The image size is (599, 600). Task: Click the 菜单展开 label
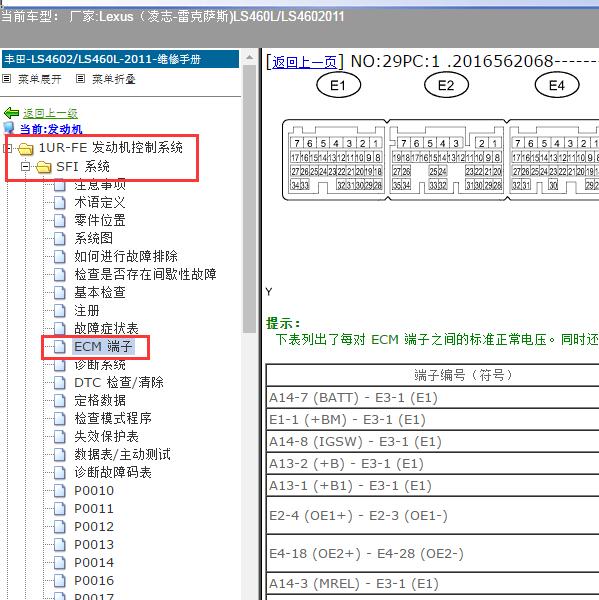40,79
